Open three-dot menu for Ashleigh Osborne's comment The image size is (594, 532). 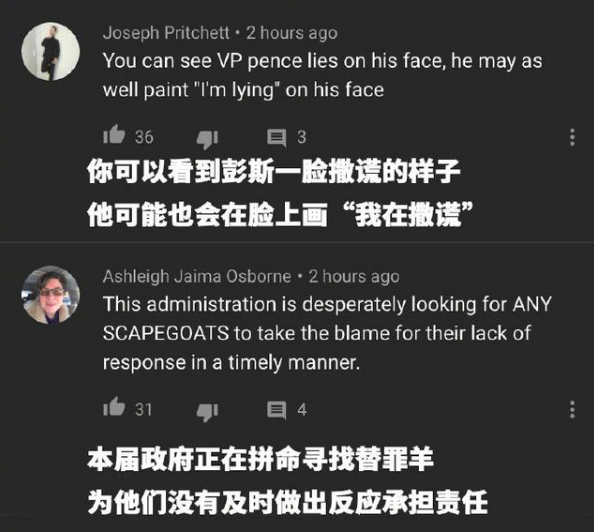[x=572, y=409]
